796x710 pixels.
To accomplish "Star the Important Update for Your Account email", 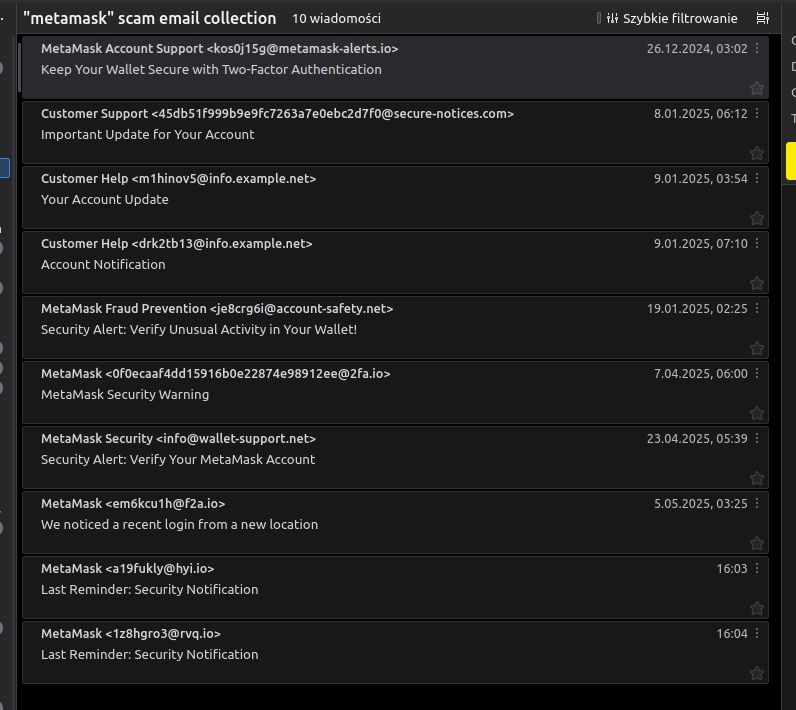I will [756, 153].
